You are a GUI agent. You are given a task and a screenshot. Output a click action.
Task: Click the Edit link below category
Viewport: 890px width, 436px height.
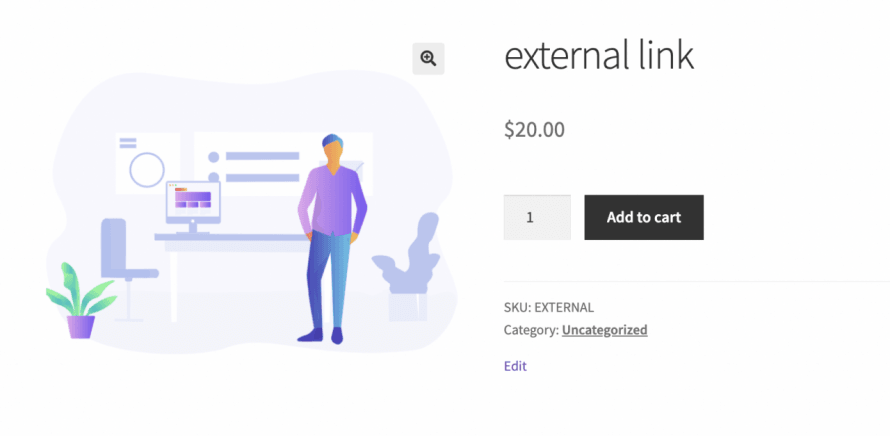515,366
